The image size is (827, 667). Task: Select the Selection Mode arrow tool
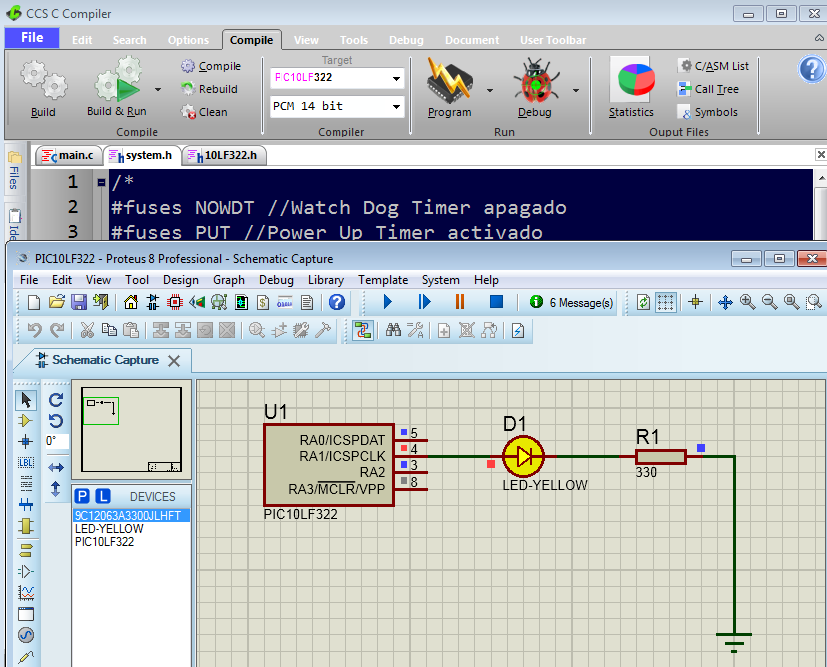(25, 400)
